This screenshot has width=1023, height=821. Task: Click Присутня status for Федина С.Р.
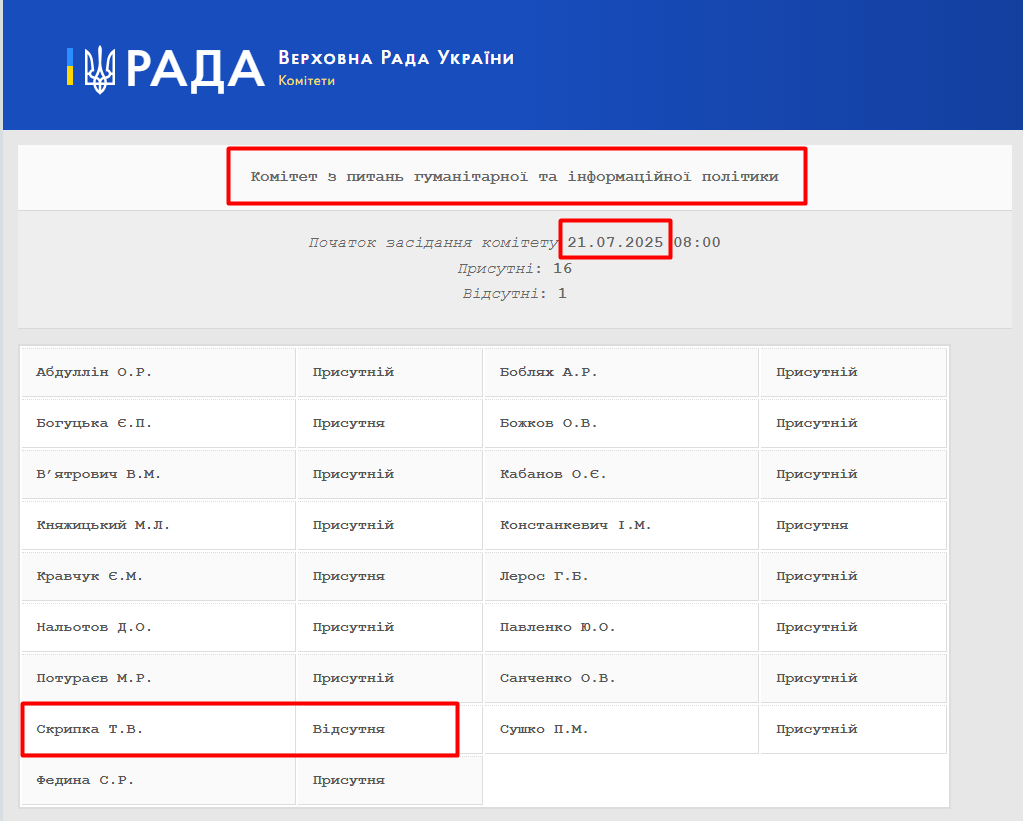[348, 779]
